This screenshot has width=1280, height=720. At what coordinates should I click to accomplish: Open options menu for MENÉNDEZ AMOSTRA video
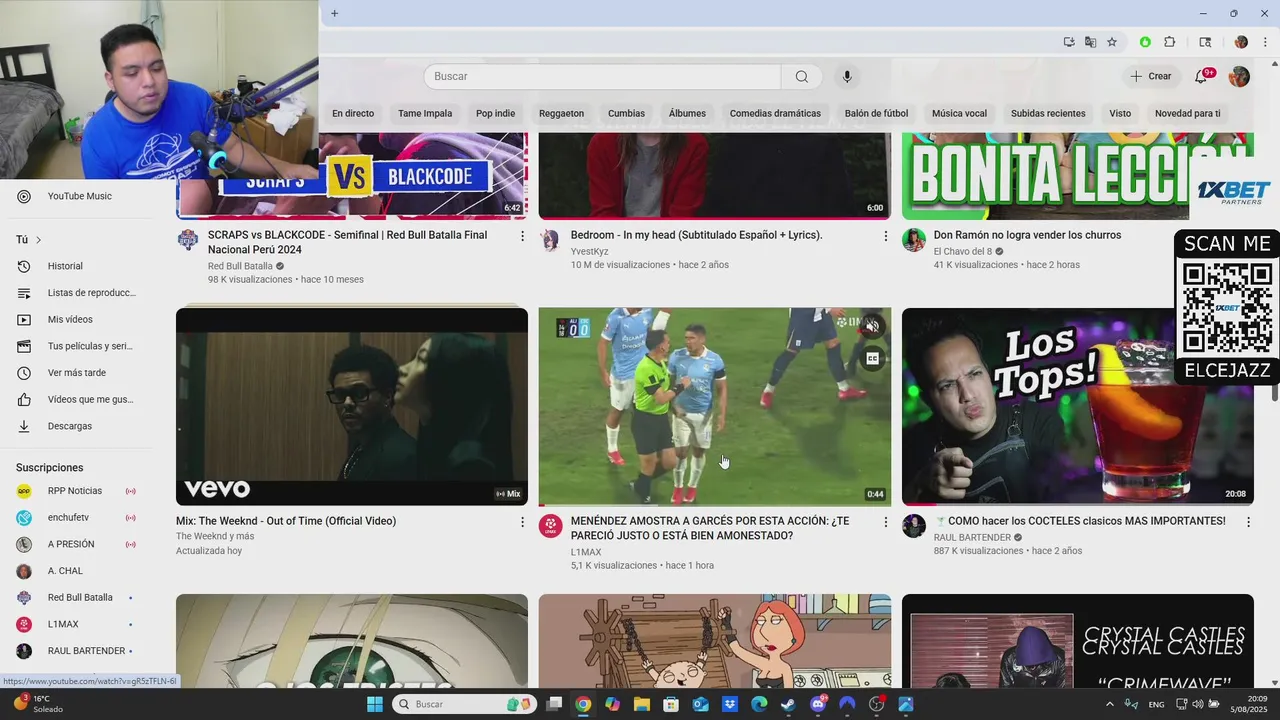pyautogui.click(x=885, y=522)
